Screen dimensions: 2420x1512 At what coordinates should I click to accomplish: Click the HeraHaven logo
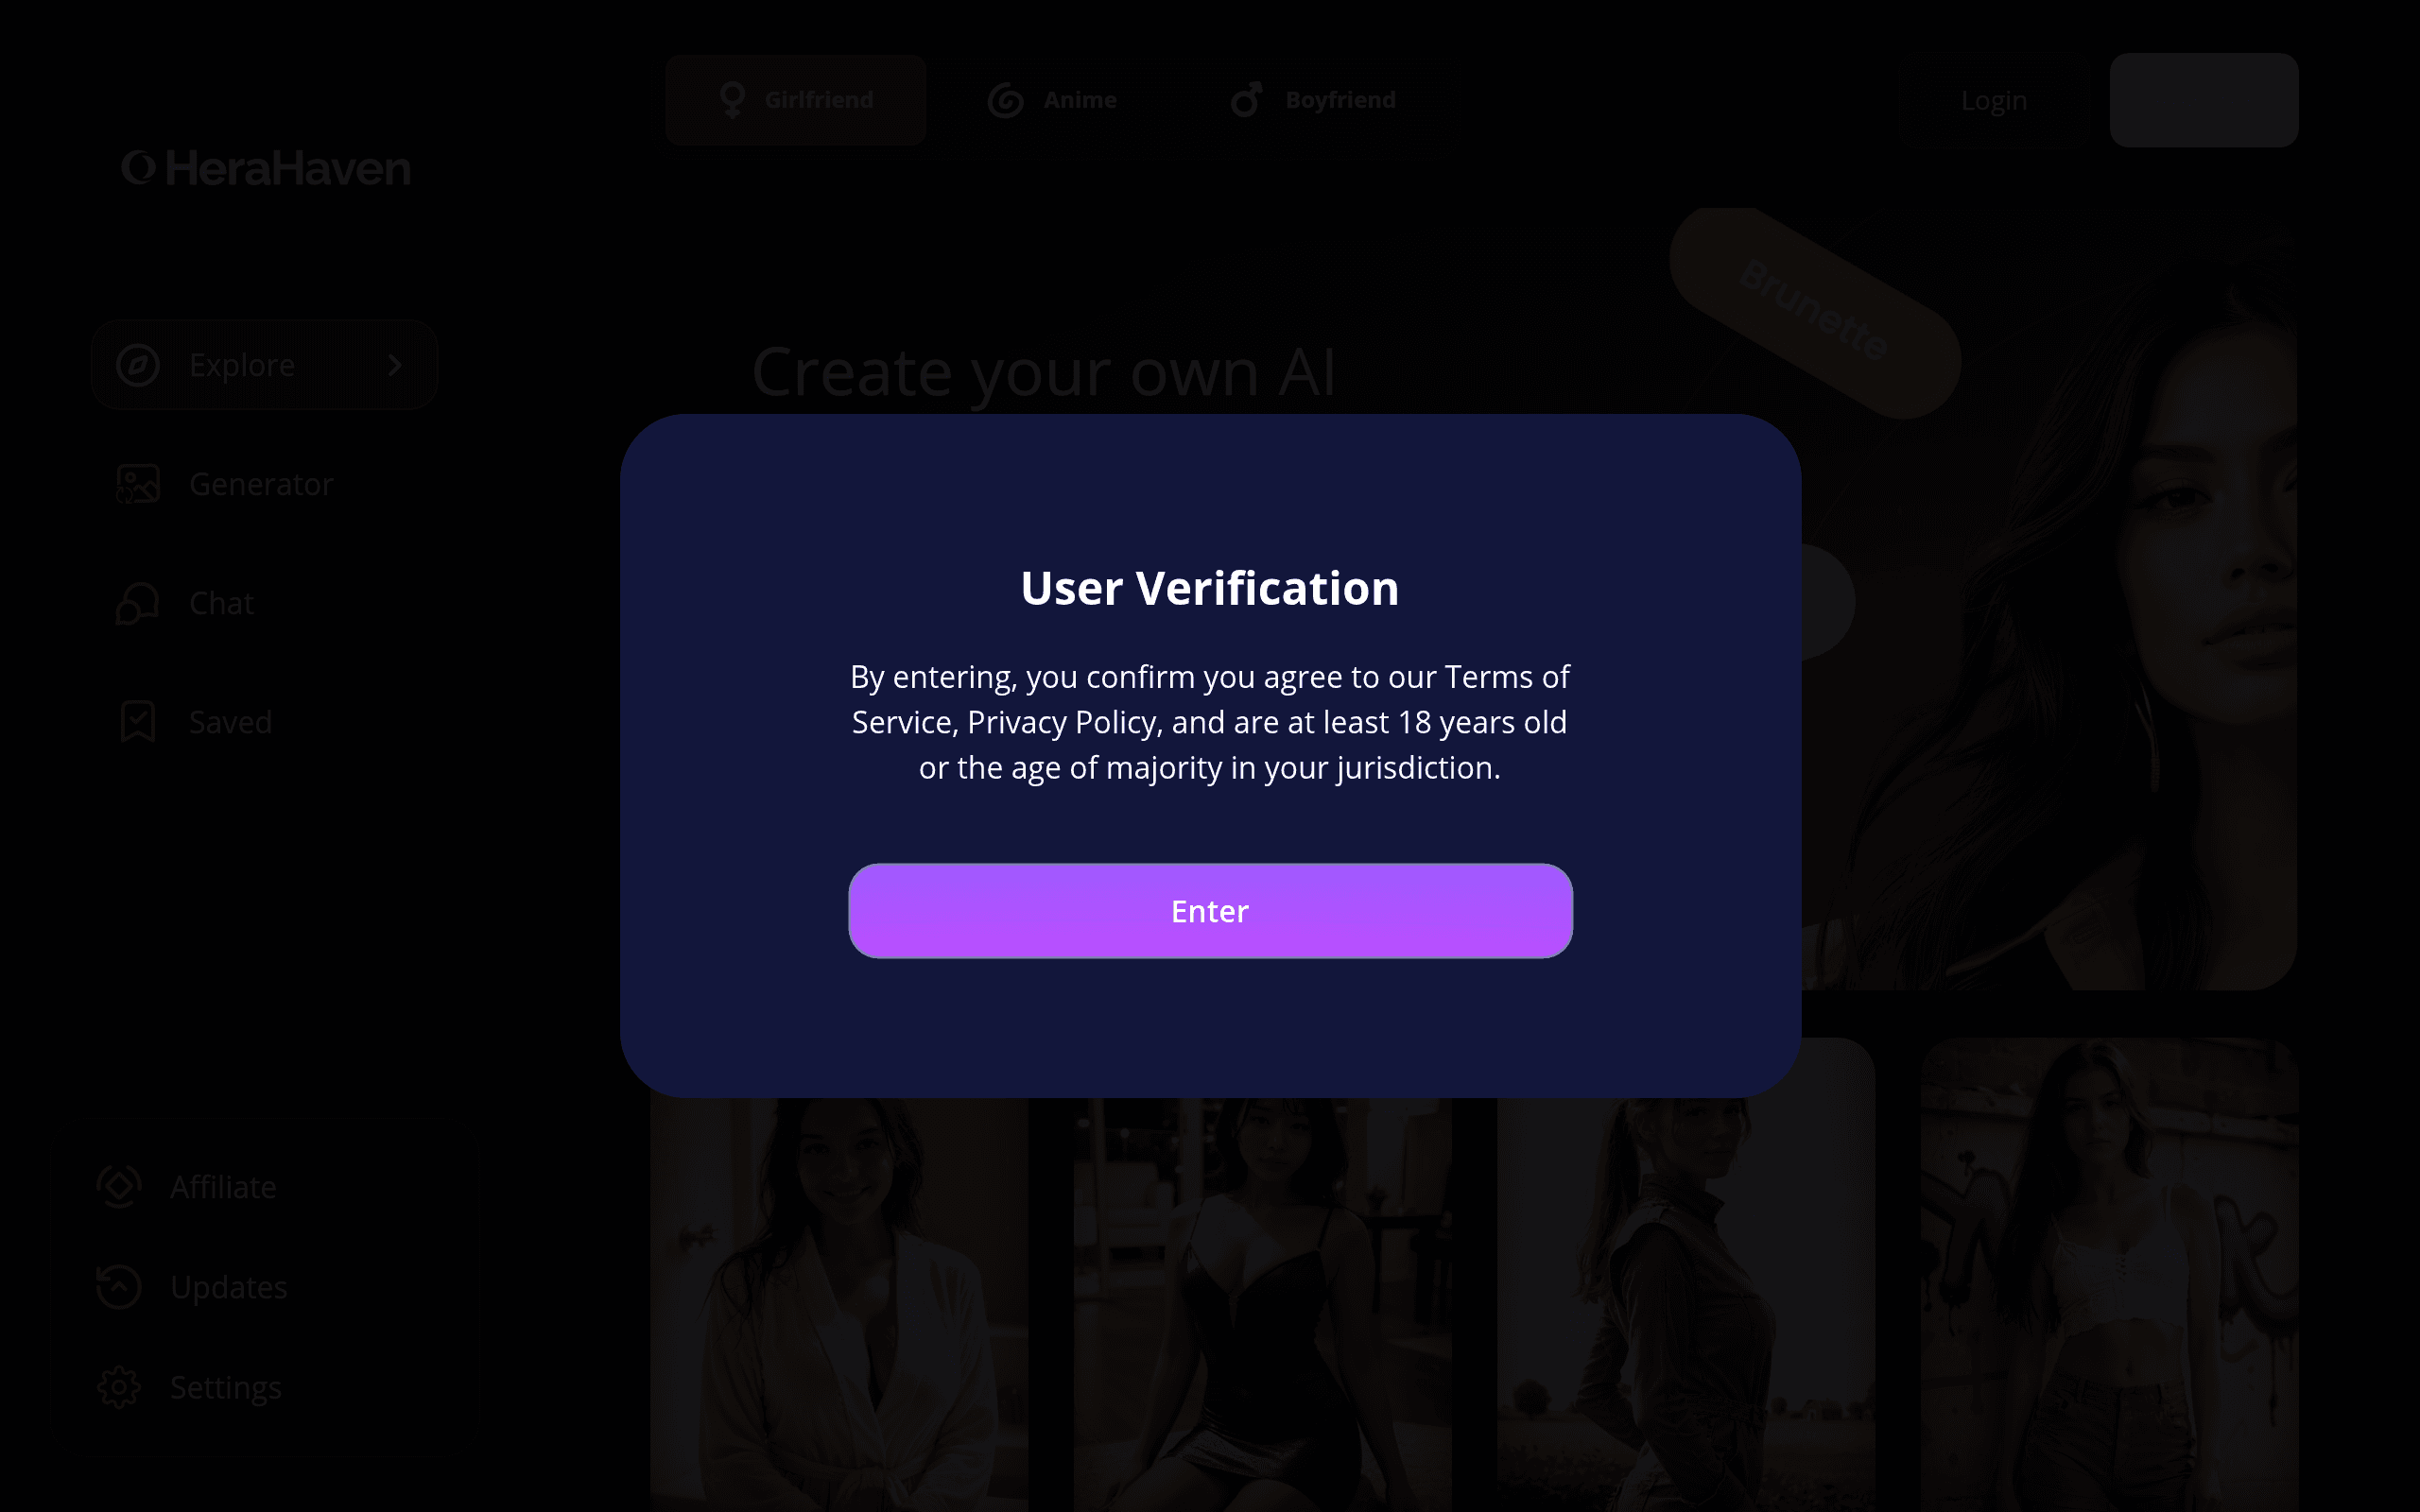pos(266,168)
